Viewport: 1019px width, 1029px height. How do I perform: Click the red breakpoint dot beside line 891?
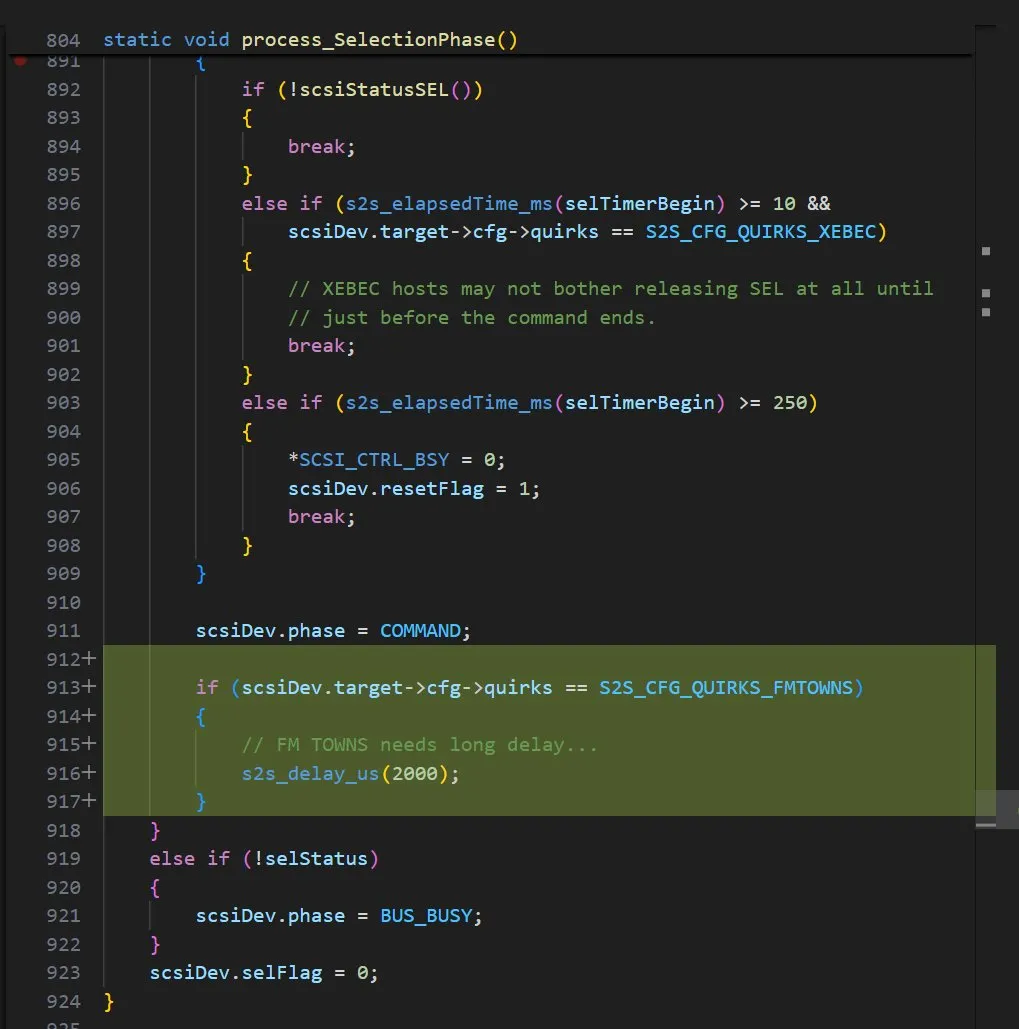pos(20,60)
